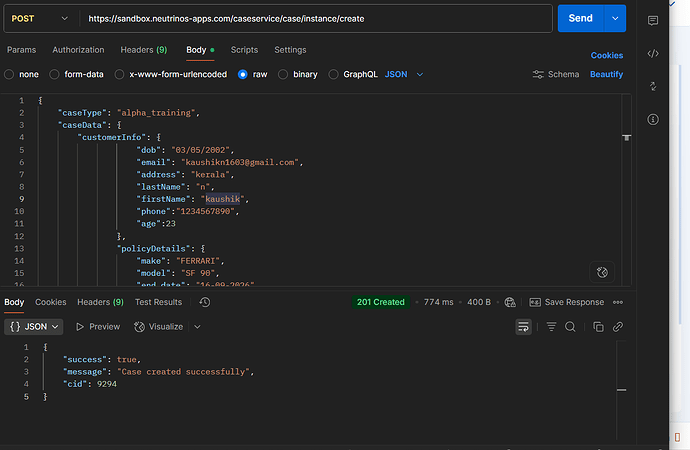Click the request editor scrollbar thumb

tap(627, 138)
